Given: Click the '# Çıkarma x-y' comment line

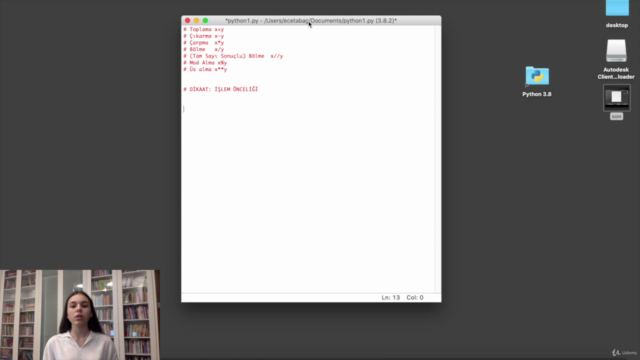Looking at the screenshot, I should click(x=204, y=36).
